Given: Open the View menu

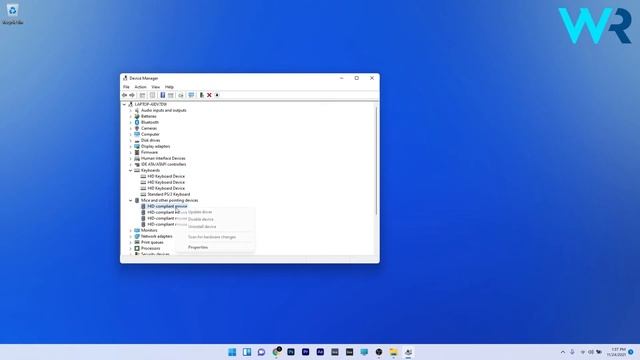Looking at the screenshot, I should [156, 87].
